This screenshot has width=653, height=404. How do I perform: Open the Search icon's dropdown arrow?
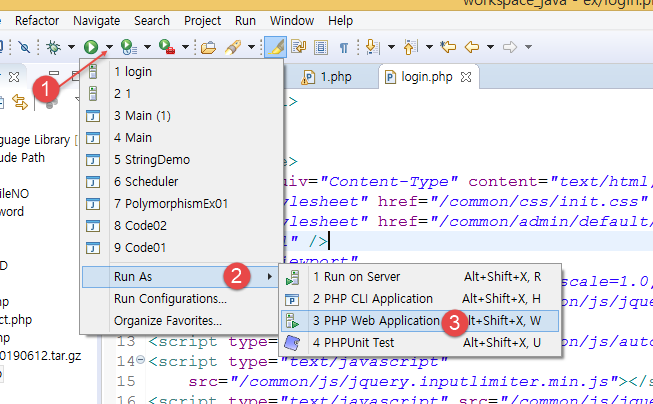point(251,47)
